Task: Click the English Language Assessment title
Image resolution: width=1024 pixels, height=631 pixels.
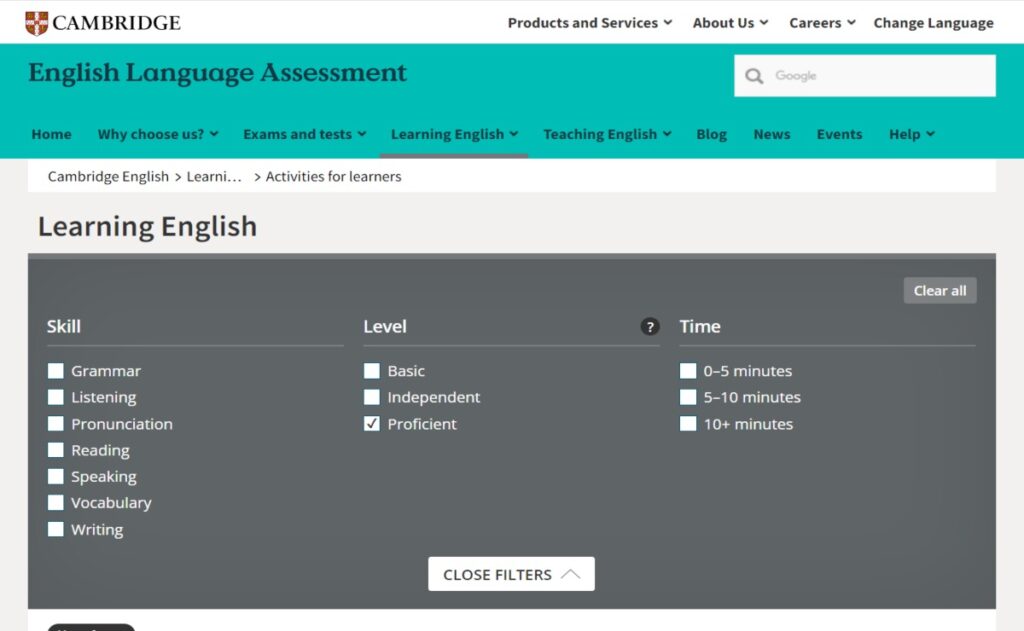Action: point(217,73)
